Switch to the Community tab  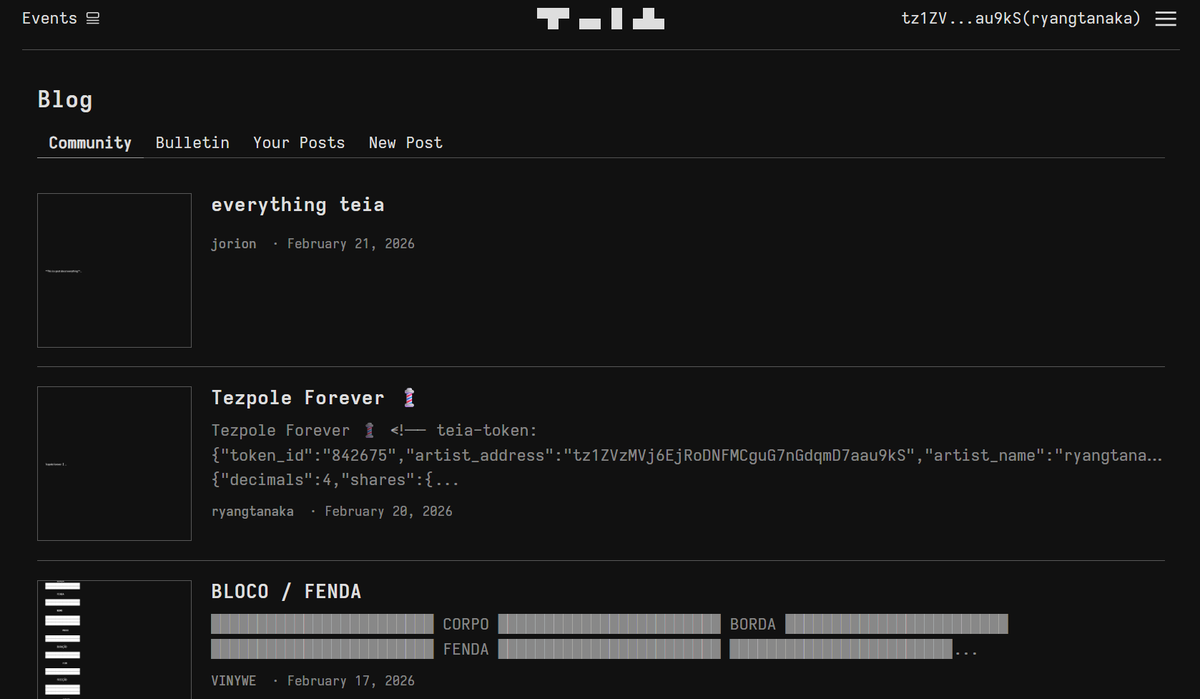tap(90, 143)
